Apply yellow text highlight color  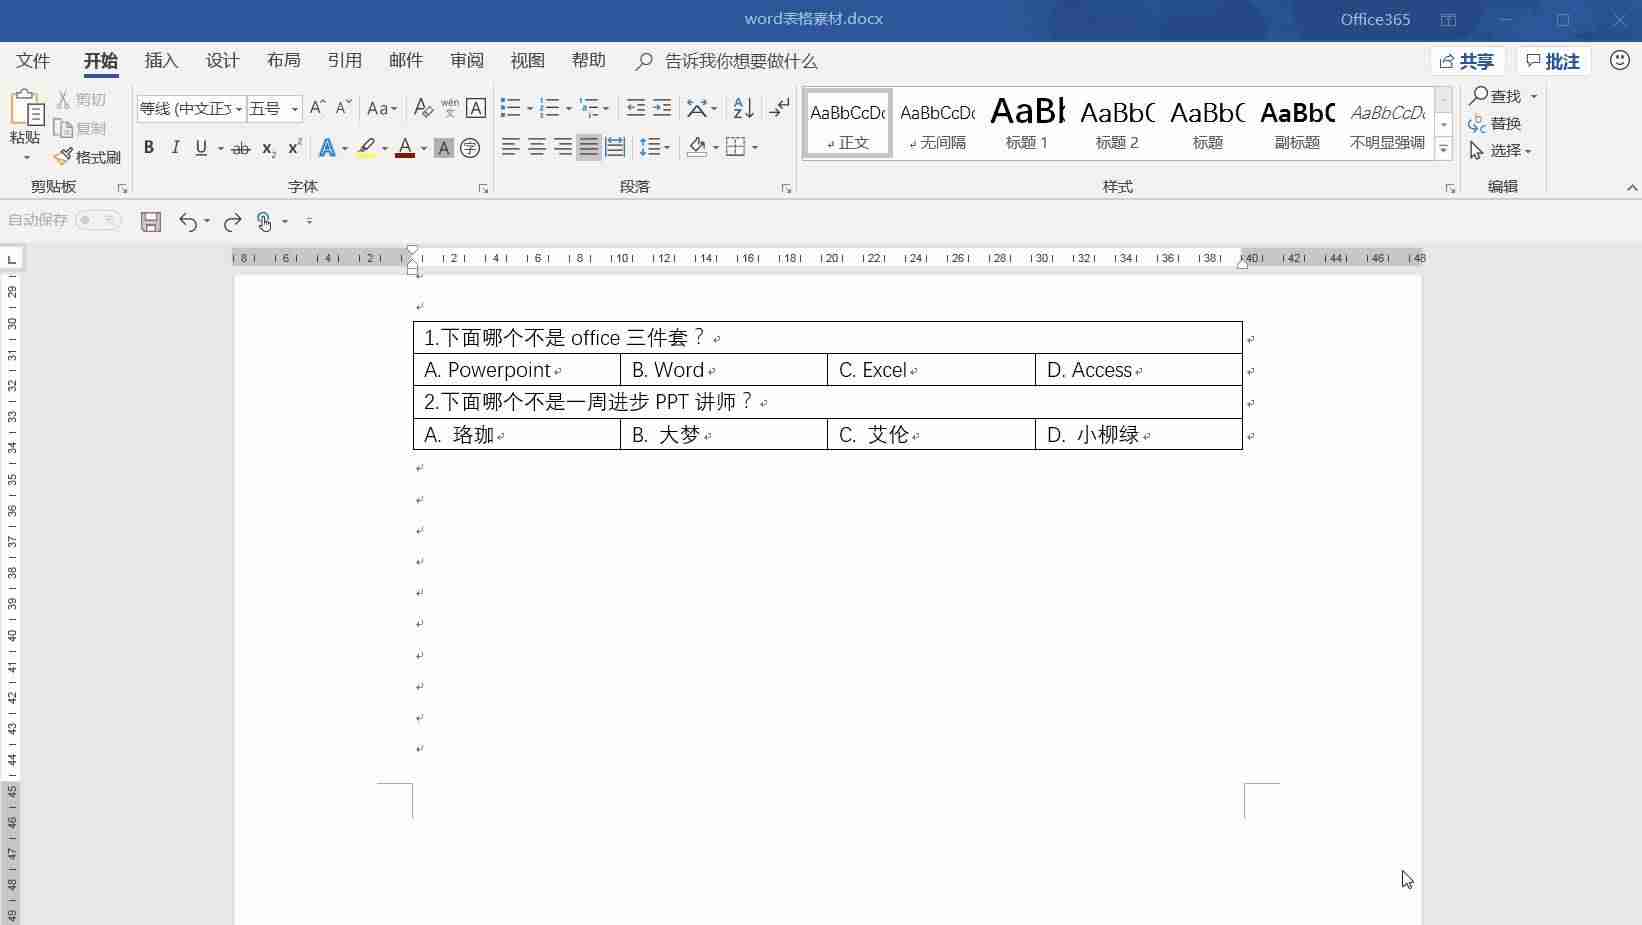click(366, 148)
